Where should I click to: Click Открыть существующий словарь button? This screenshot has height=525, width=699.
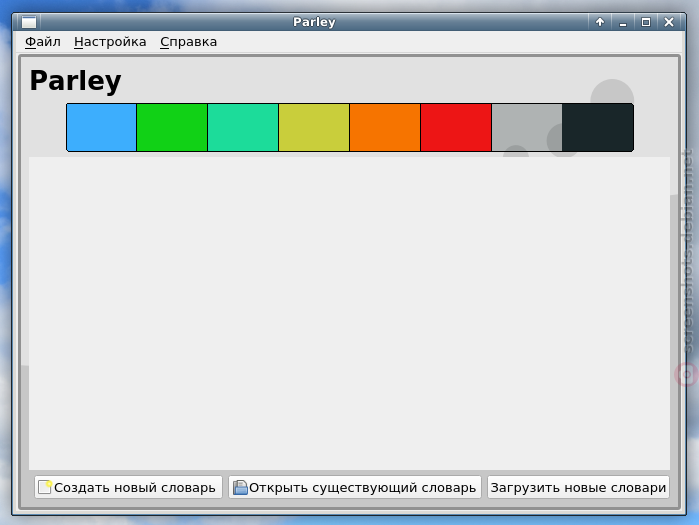click(355, 487)
